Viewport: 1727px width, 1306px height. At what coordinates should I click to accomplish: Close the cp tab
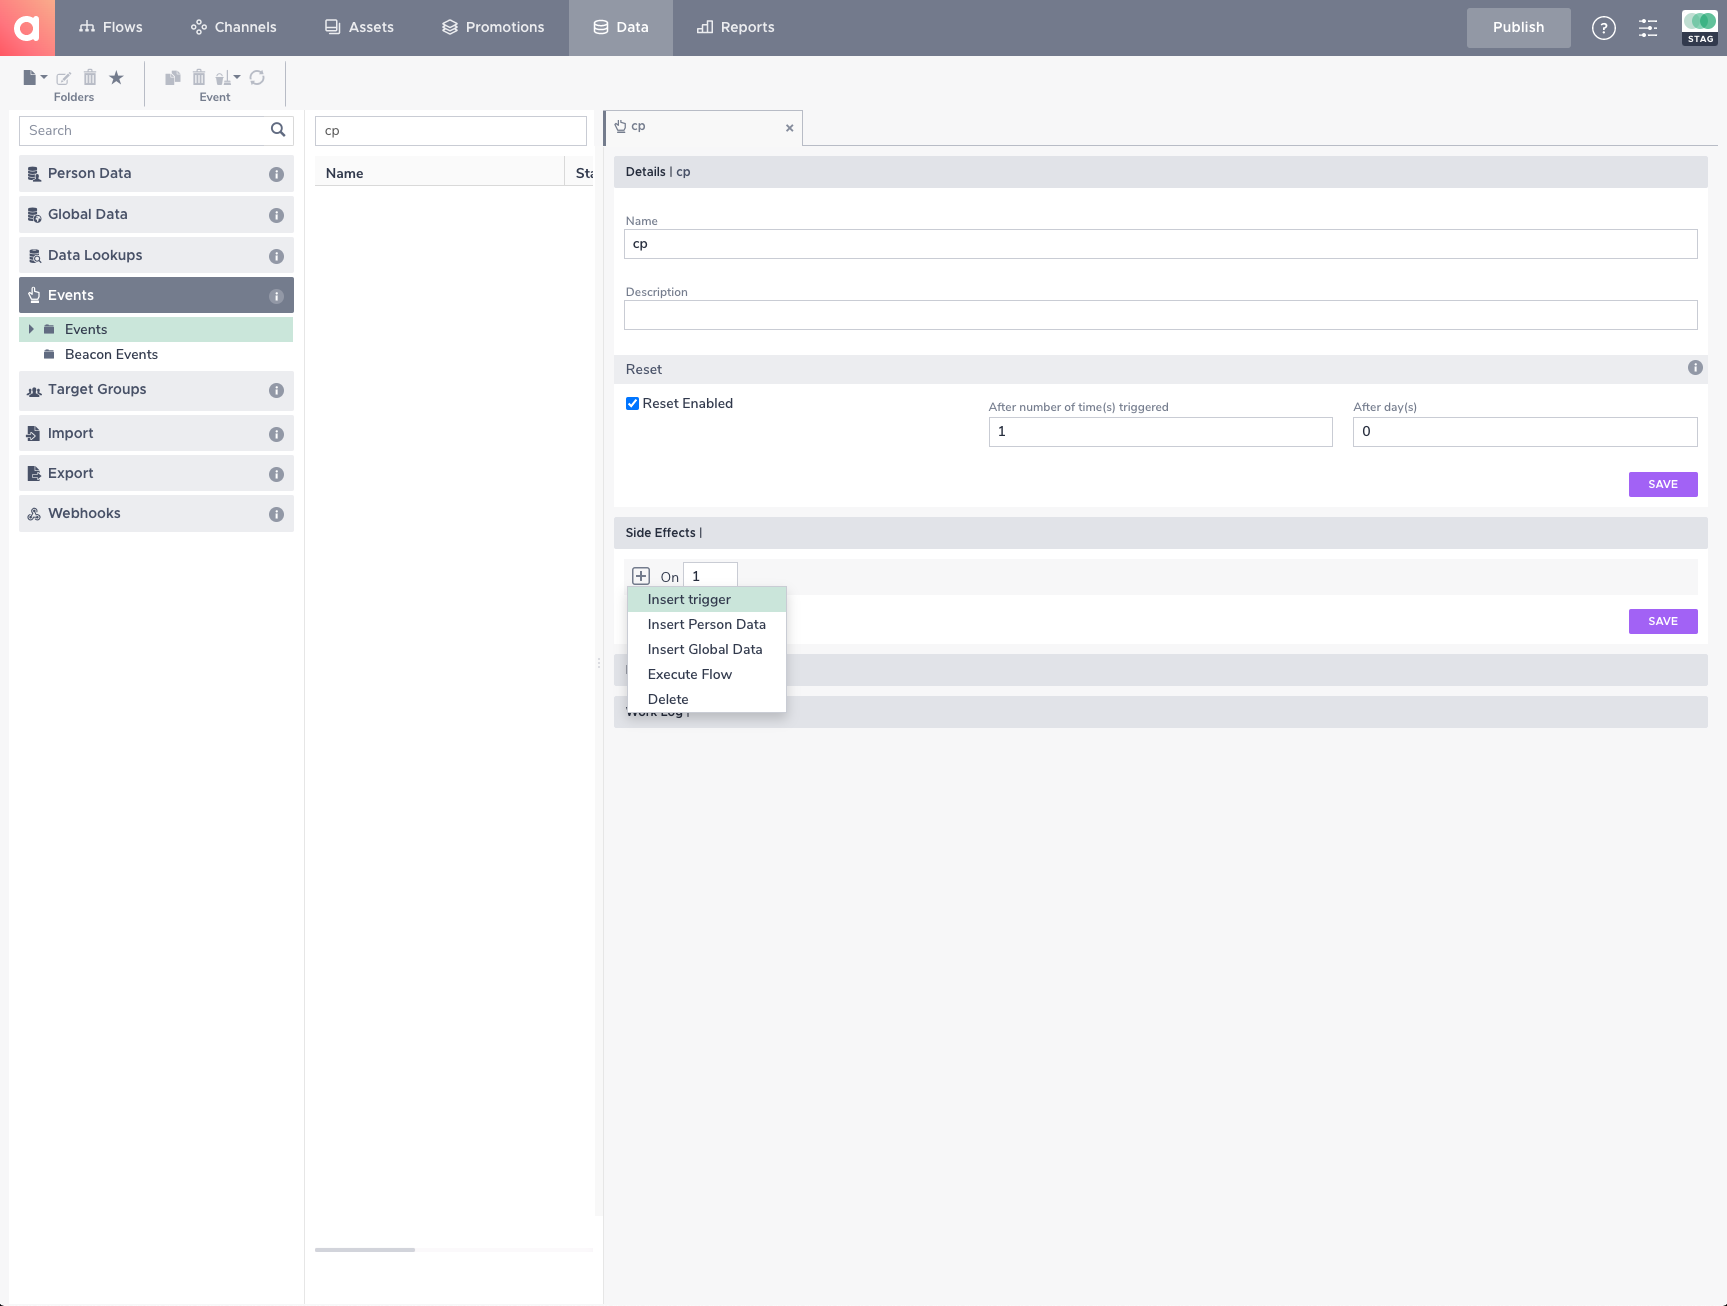(789, 128)
